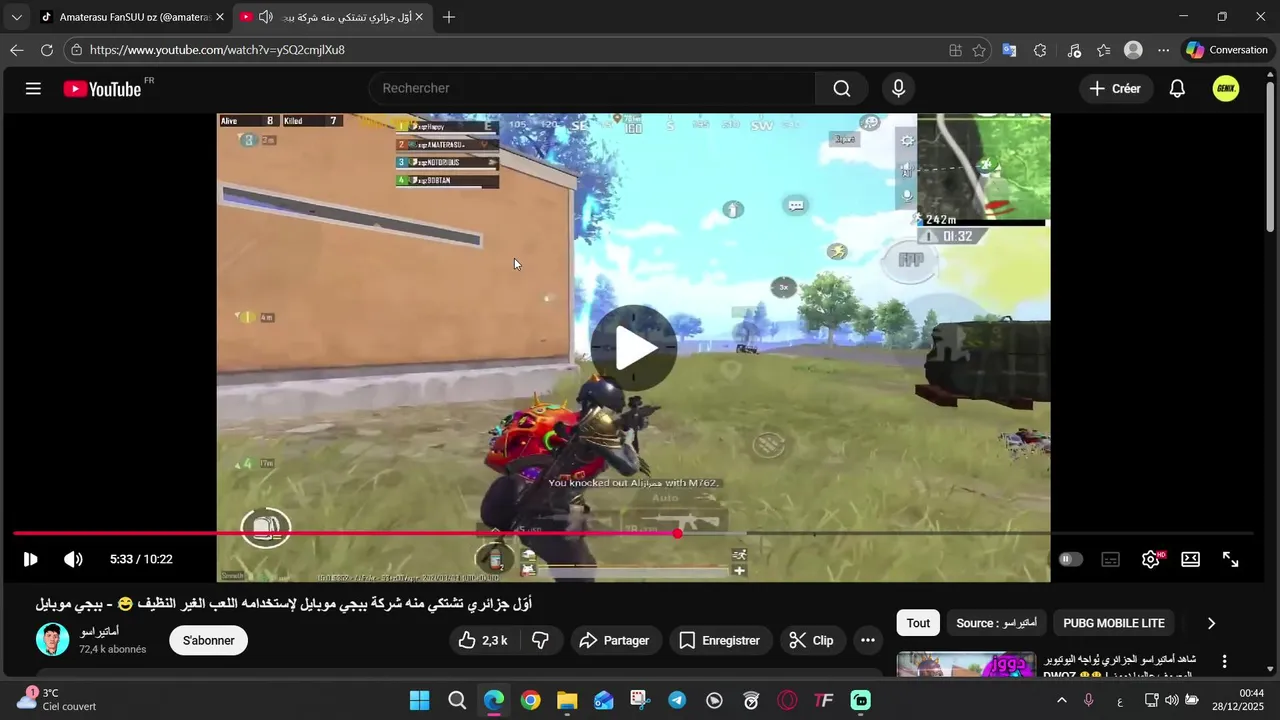The width and height of the screenshot is (1280, 720).
Task: Open YouTube notifications bell
Action: pos(1177,88)
